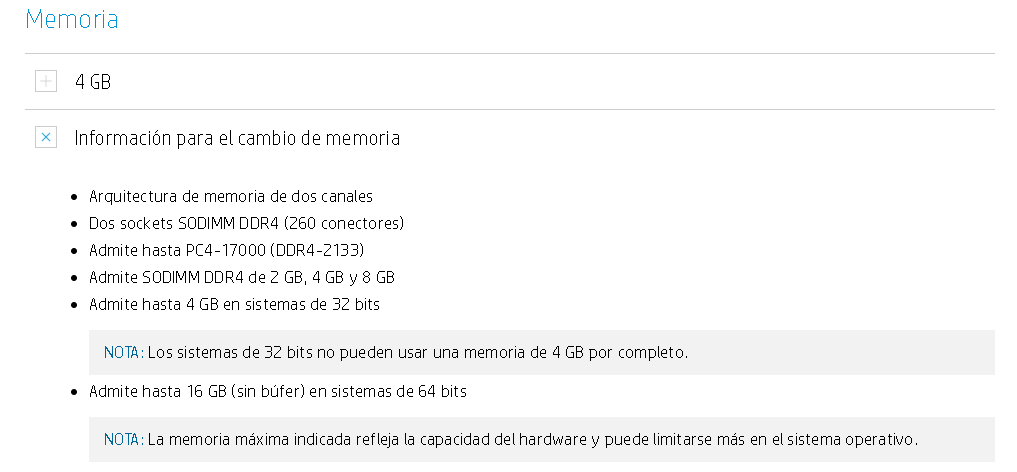Collapse memory change information using X icon
The width and height of the screenshot is (1017, 472).
point(45,137)
